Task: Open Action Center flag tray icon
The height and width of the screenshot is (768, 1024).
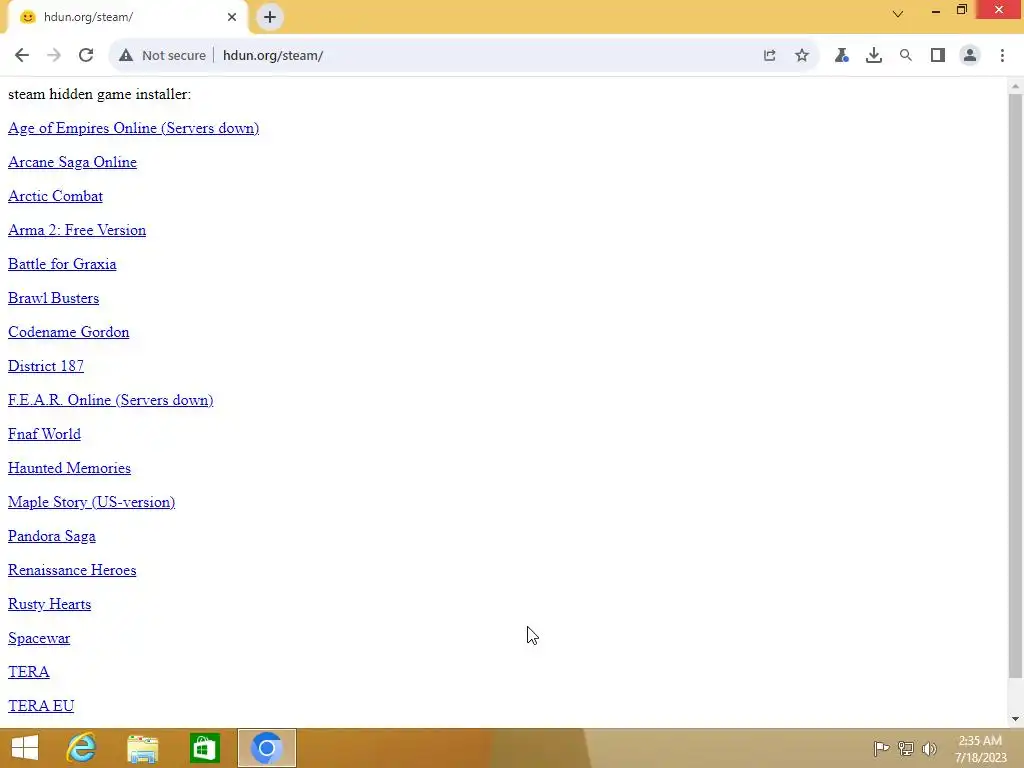Action: click(881, 748)
